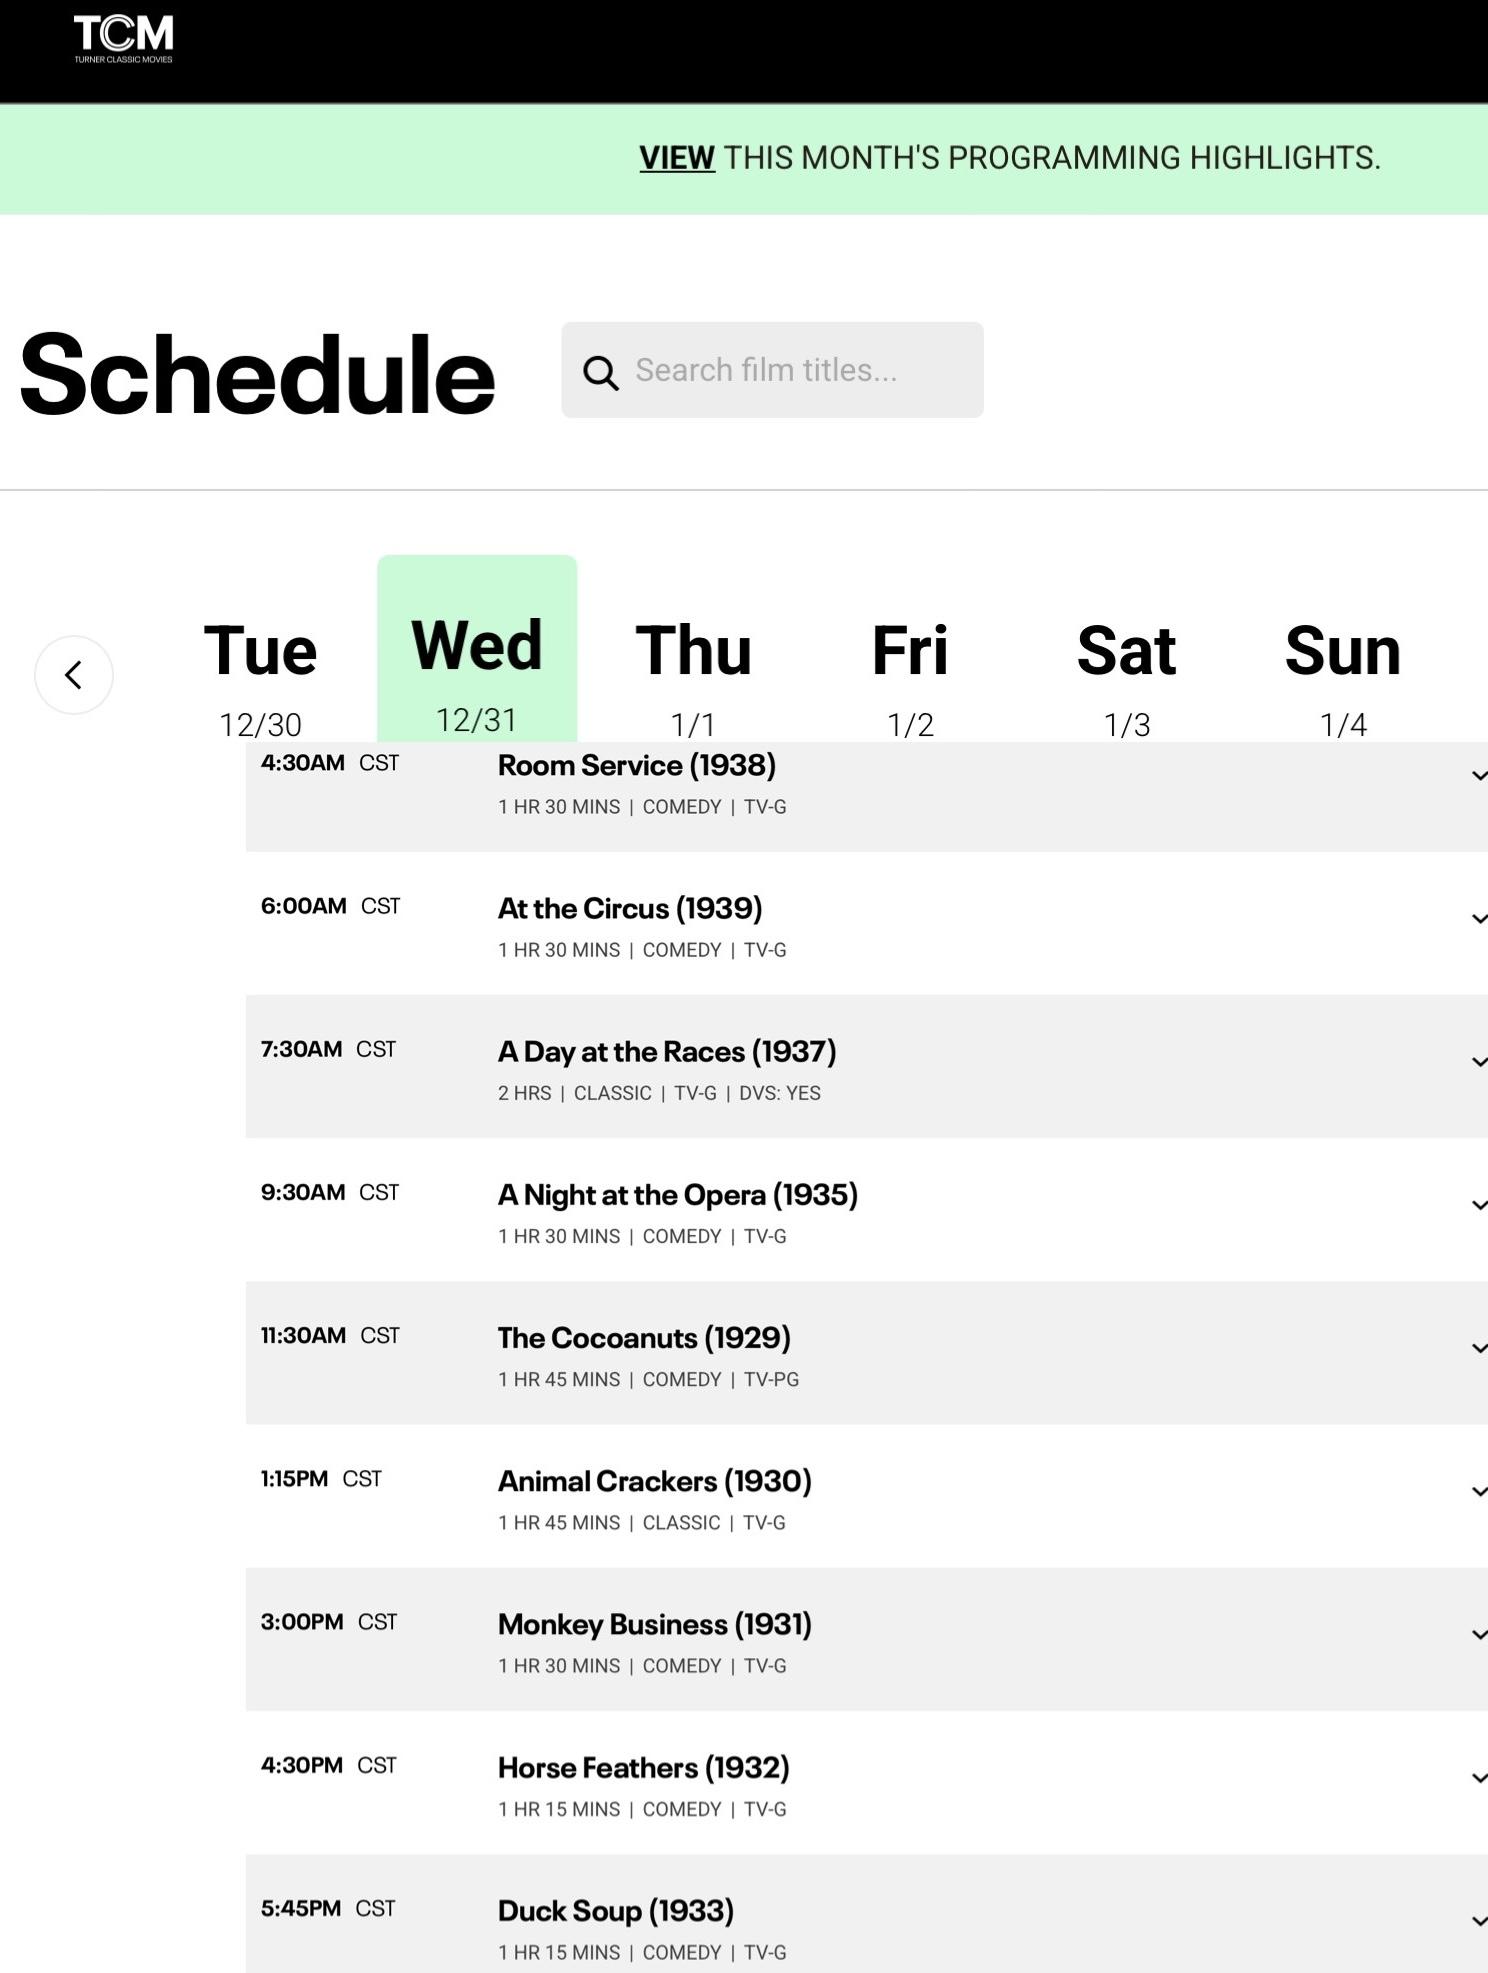The height and width of the screenshot is (1973, 1488).
Task: Expand The Cocoanuts (1929) chevron
Action: point(1477,1347)
